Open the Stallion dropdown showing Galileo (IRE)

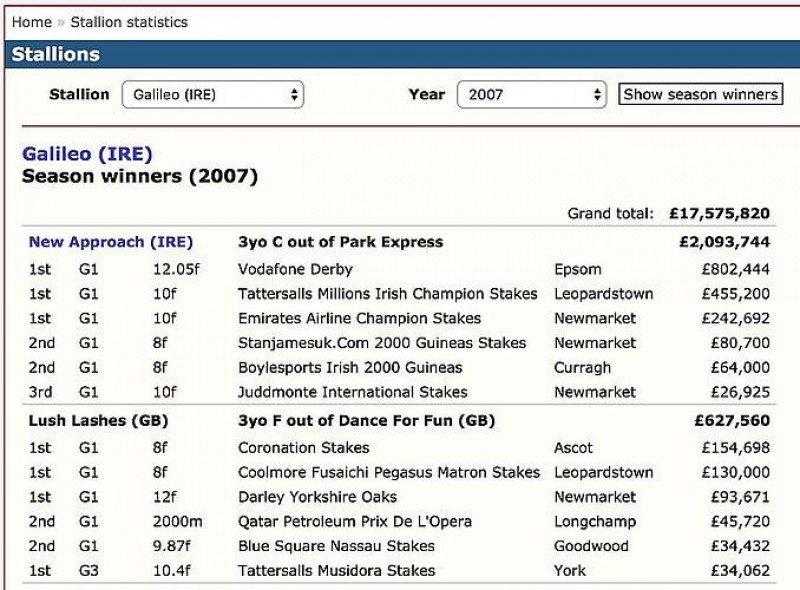coord(211,95)
